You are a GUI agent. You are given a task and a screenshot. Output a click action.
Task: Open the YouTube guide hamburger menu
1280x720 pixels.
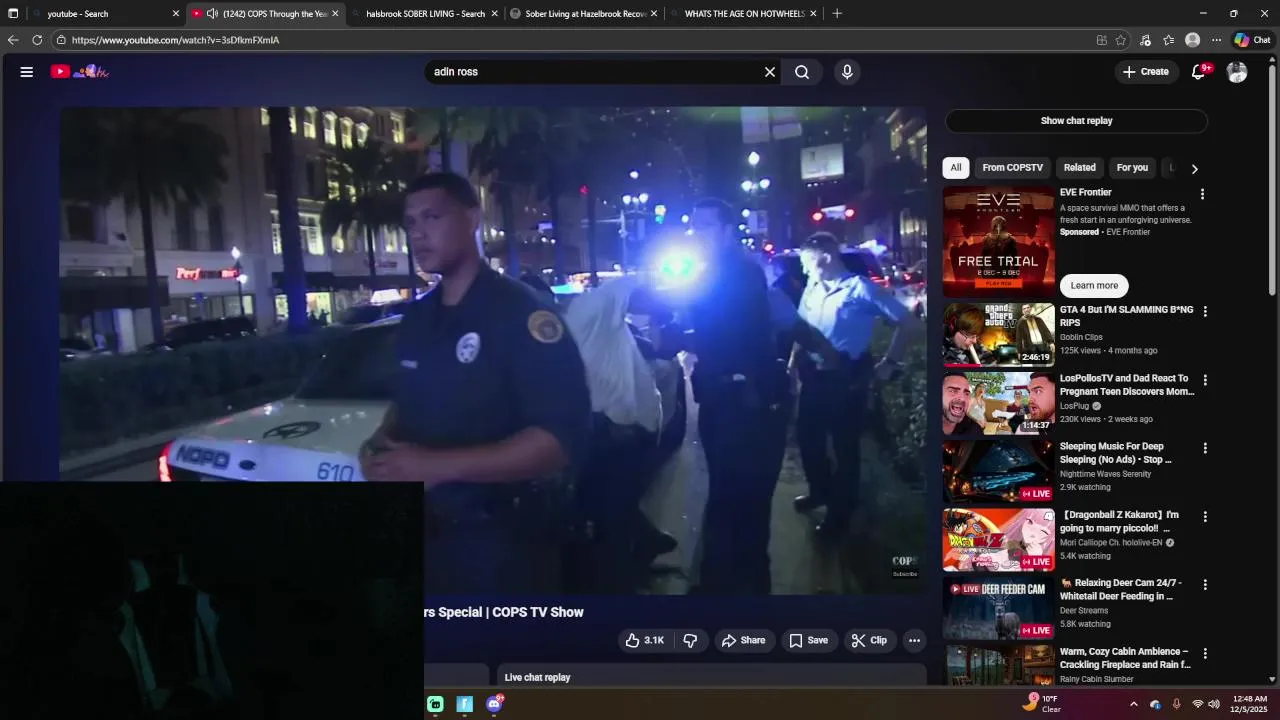coord(27,72)
